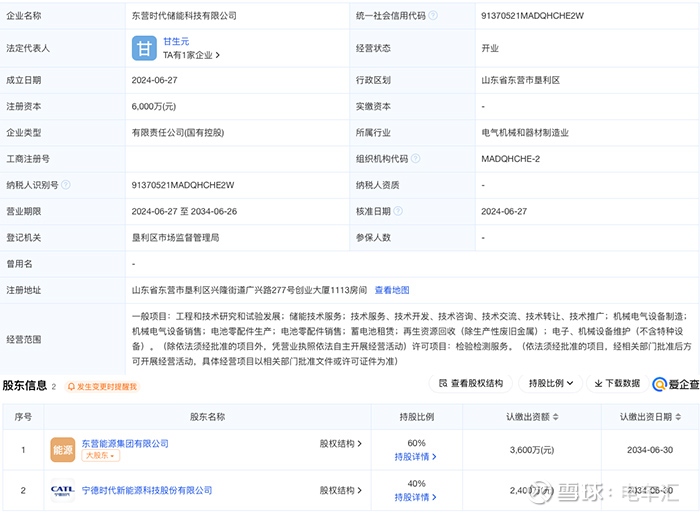Select the company name 东营时代储能科技有限公司
Screen dimensions: 700x514
click(x=184, y=16)
